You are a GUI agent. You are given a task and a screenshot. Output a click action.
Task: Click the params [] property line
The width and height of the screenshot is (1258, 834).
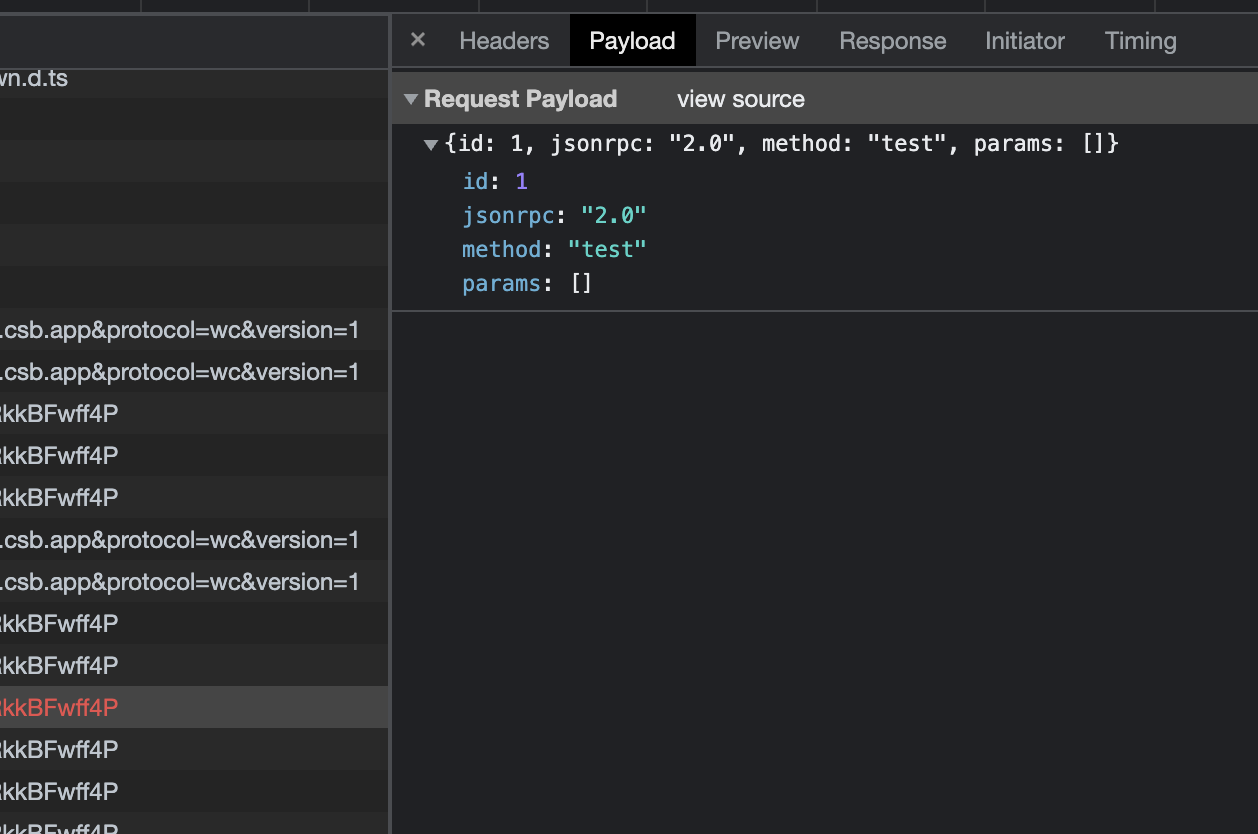pyautogui.click(x=527, y=283)
